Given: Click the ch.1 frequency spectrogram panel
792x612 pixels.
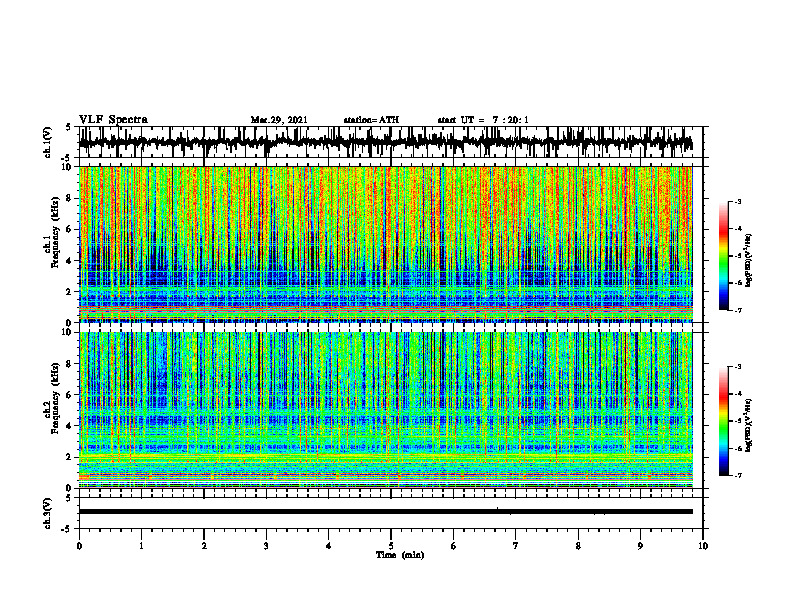Looking at the screenshot, I should tap(391, 244).
